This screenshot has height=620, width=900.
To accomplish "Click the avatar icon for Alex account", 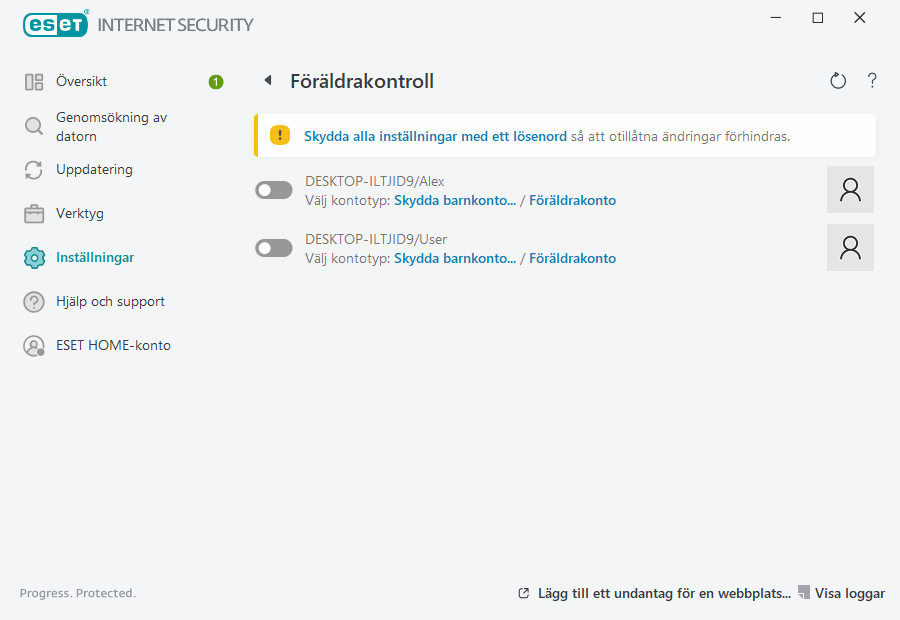I will point(850,189).
